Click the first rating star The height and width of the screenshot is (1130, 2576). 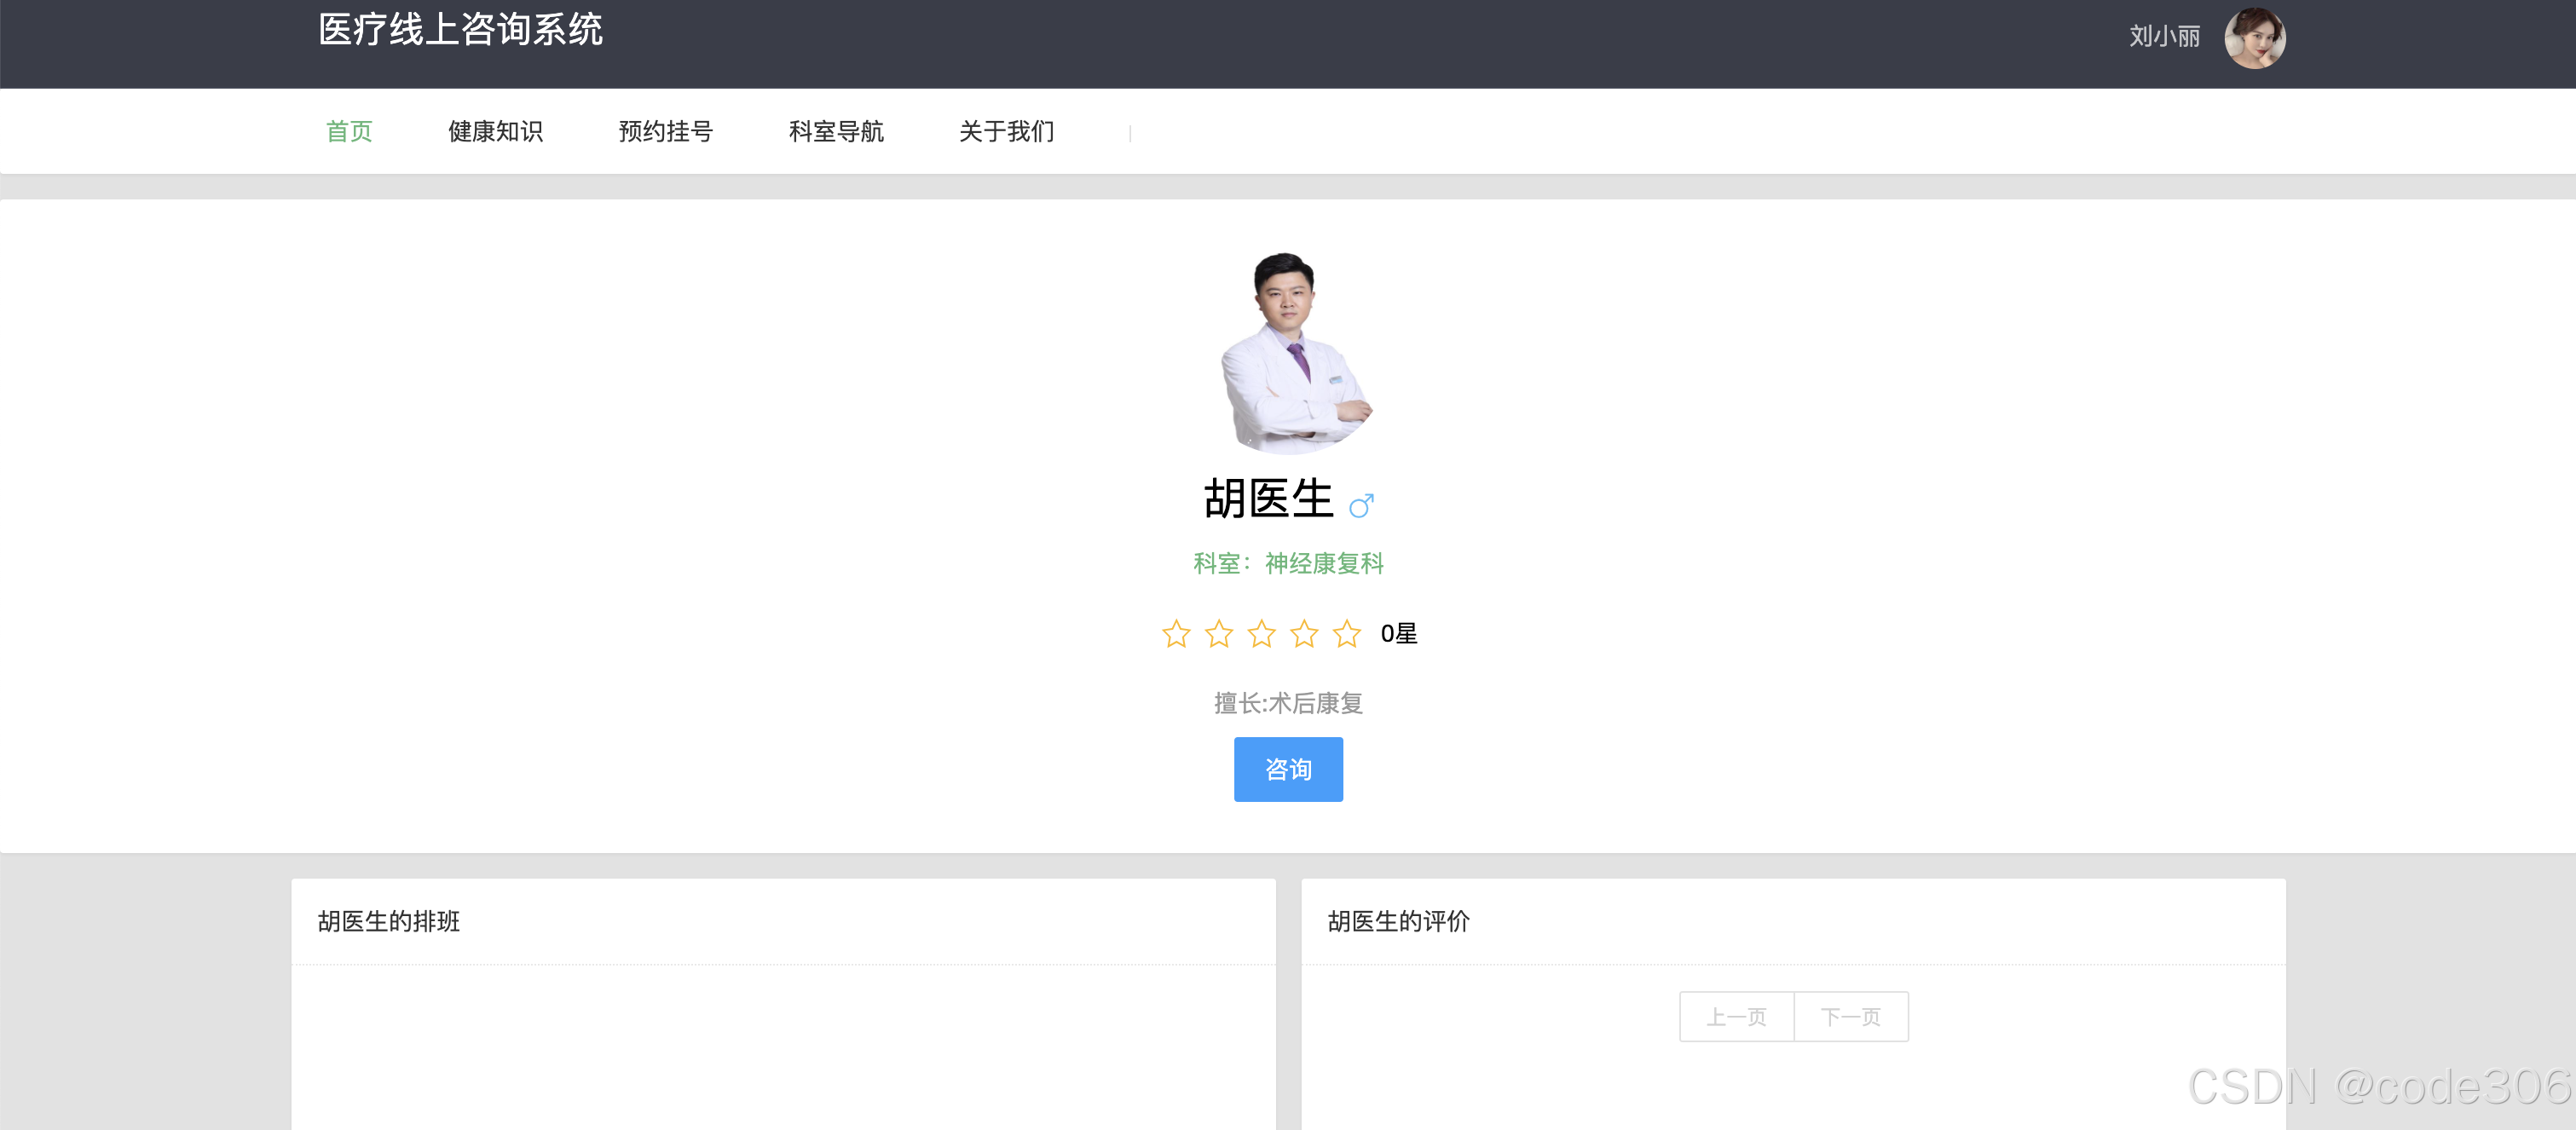pyautogui.click(x=1176, y=634)
